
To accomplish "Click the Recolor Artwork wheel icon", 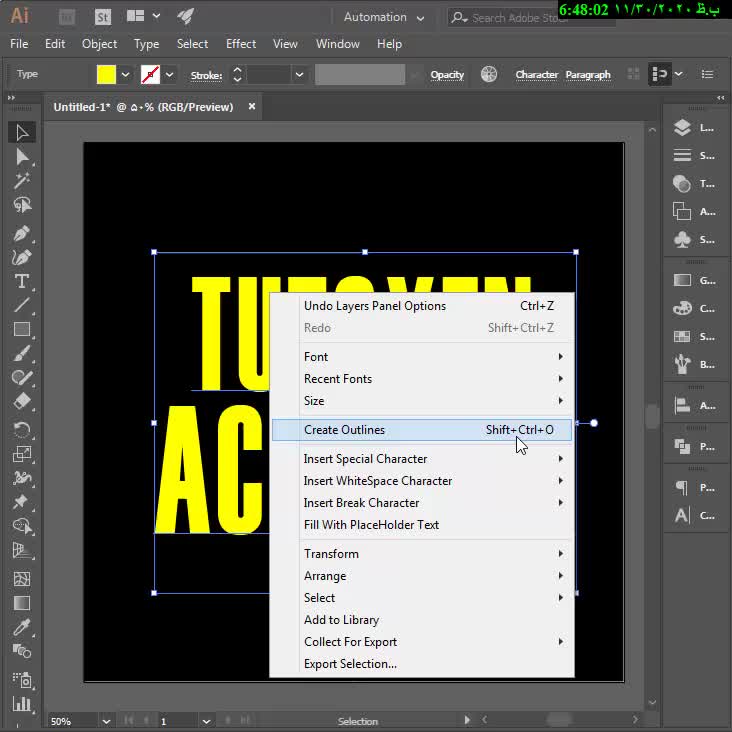I will 489,75.
